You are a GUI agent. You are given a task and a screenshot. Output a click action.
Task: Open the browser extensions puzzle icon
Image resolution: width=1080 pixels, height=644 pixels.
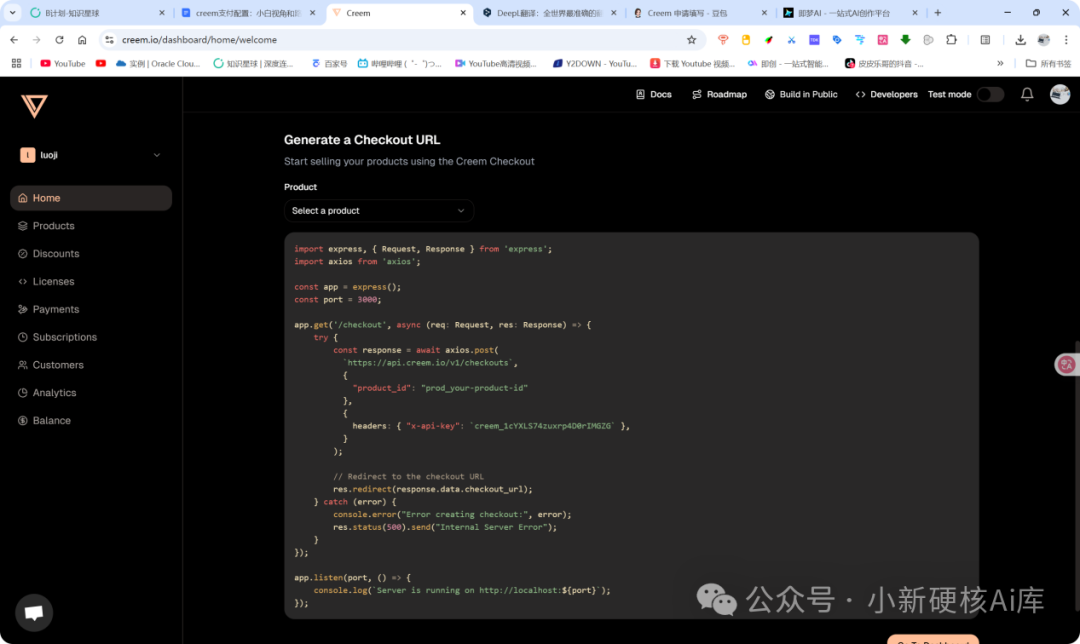[x=951, y=40]
